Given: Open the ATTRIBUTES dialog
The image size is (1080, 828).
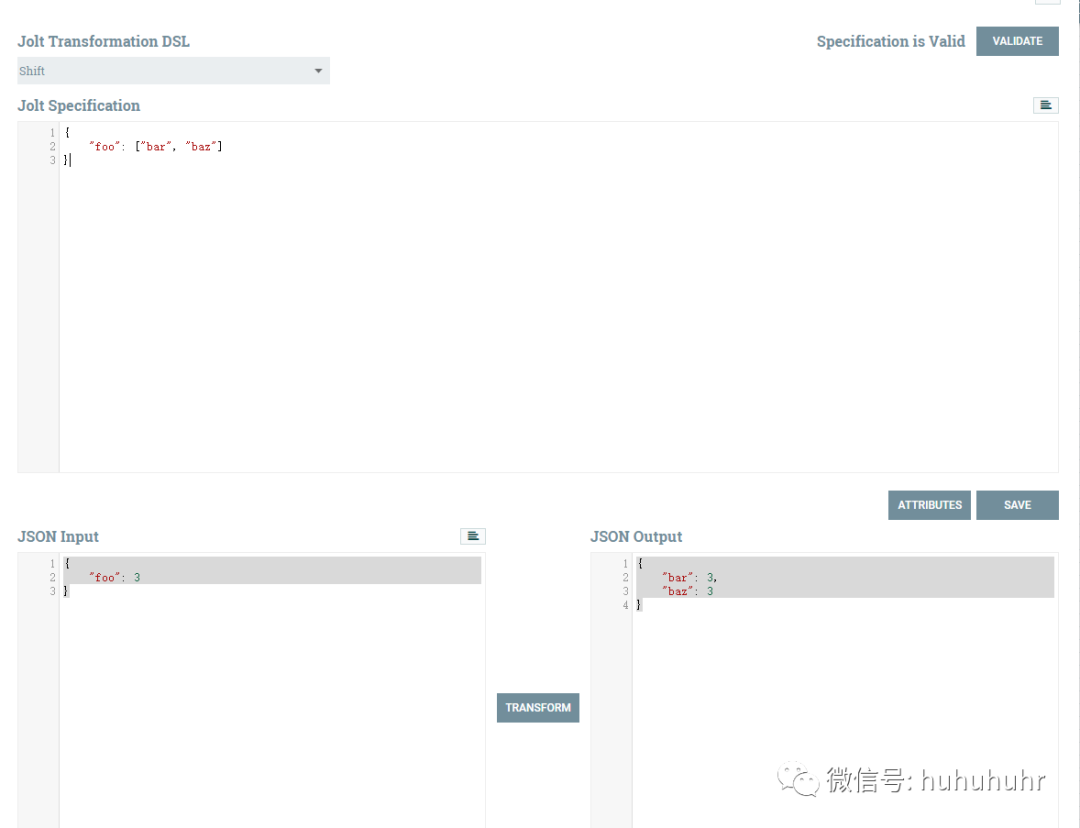Looking at the screenshot, I should coord(929,505).
